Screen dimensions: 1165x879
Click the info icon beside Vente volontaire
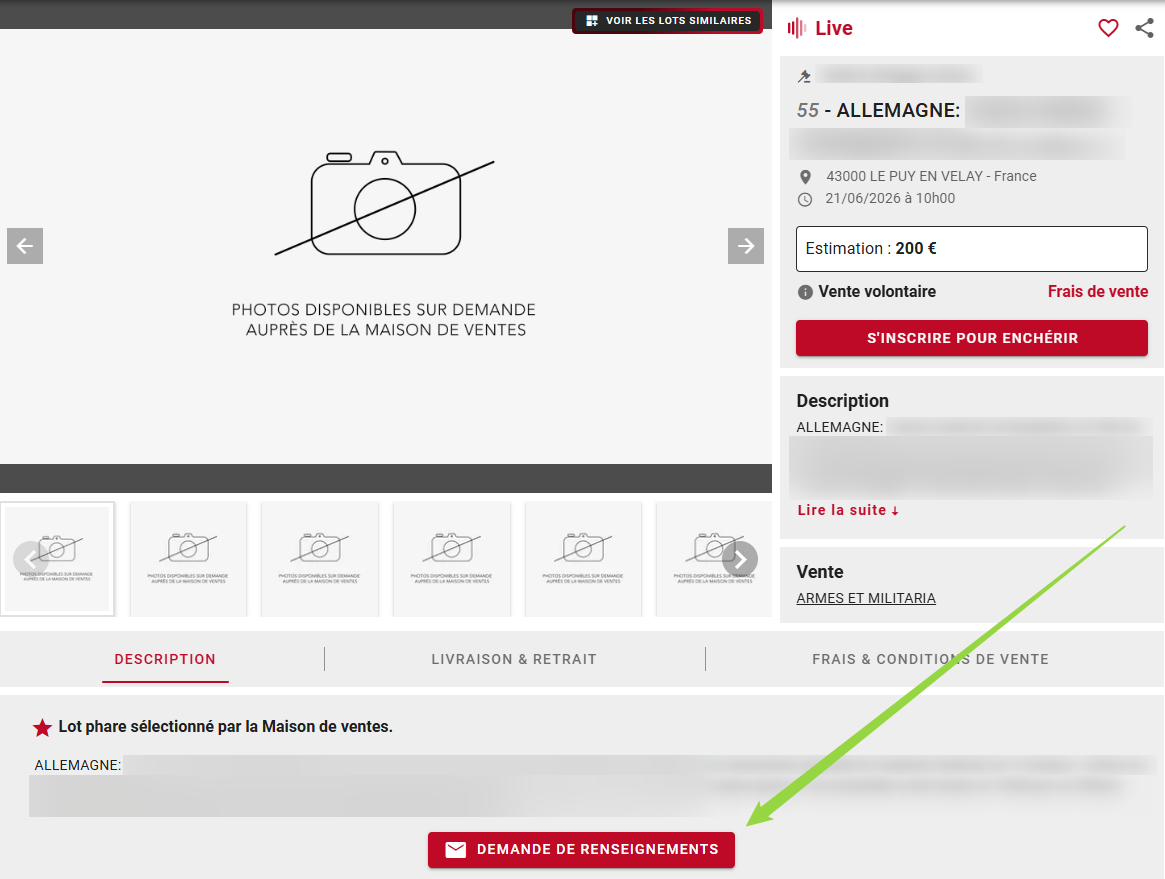point(805,292)
